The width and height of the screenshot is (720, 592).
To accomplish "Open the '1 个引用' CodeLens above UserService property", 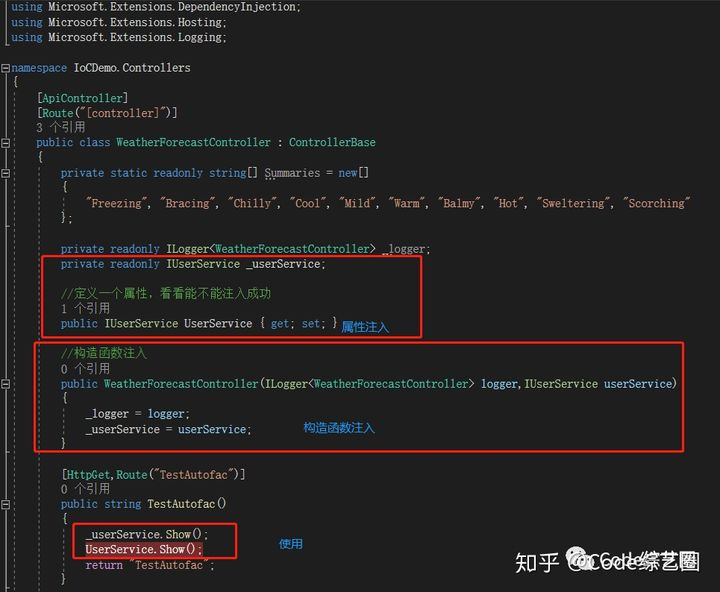I will 85,308.
